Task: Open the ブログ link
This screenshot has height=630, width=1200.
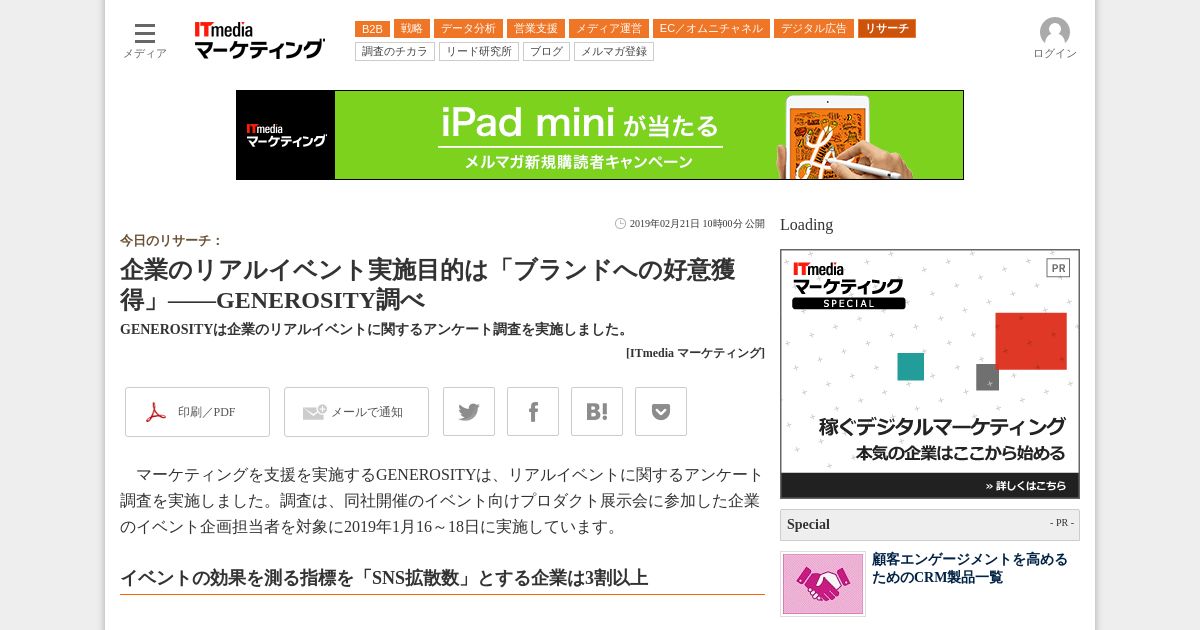Action: pyautogui.click(x=546, y=51)
